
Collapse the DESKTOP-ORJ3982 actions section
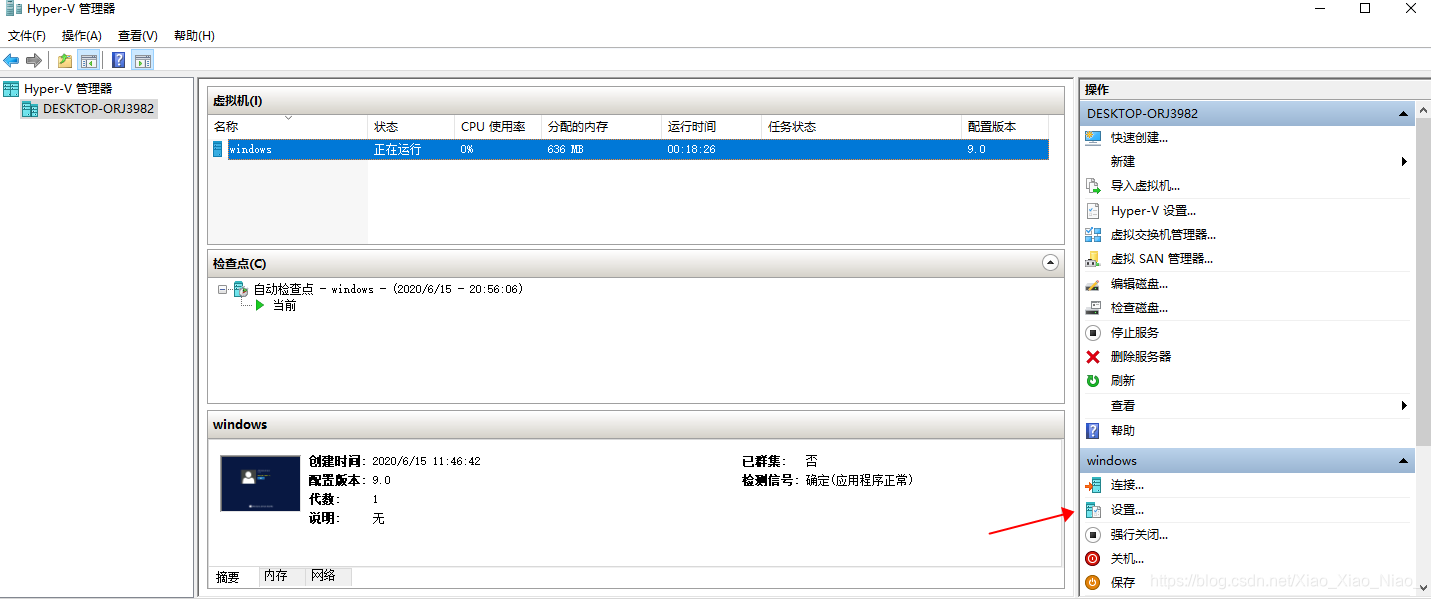tap(1404, 114)
